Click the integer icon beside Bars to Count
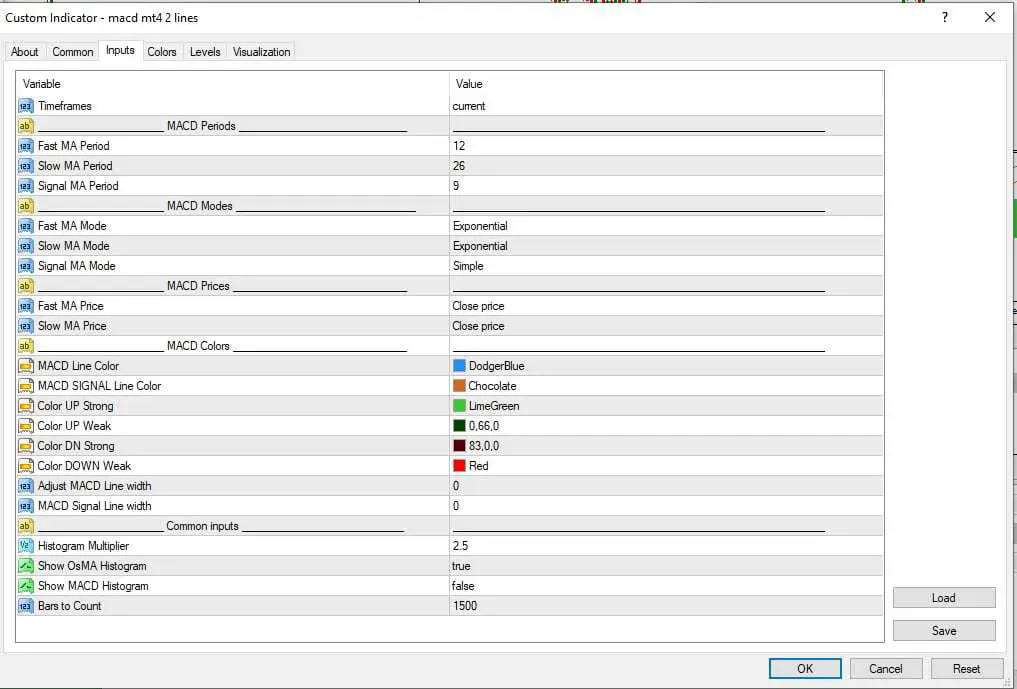 pyautogui.click(x=25, y=606)
